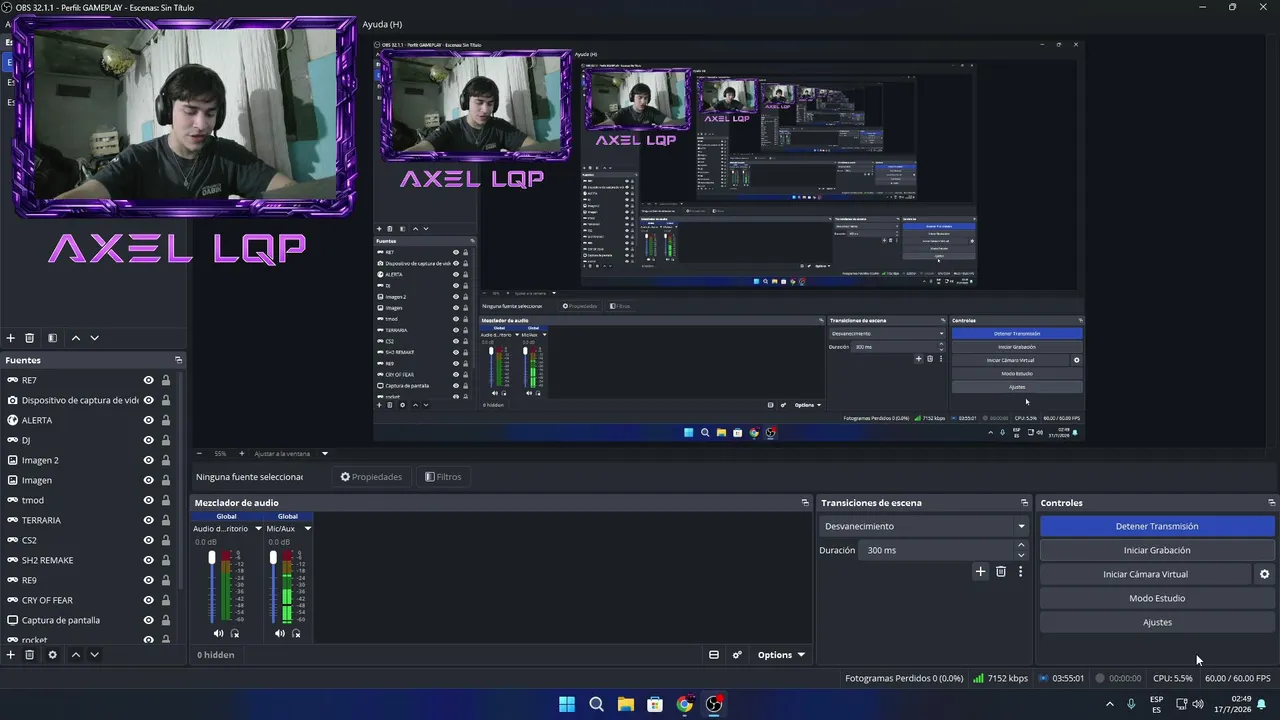Pop out the Controles dock

click(x=1272, y=503)
